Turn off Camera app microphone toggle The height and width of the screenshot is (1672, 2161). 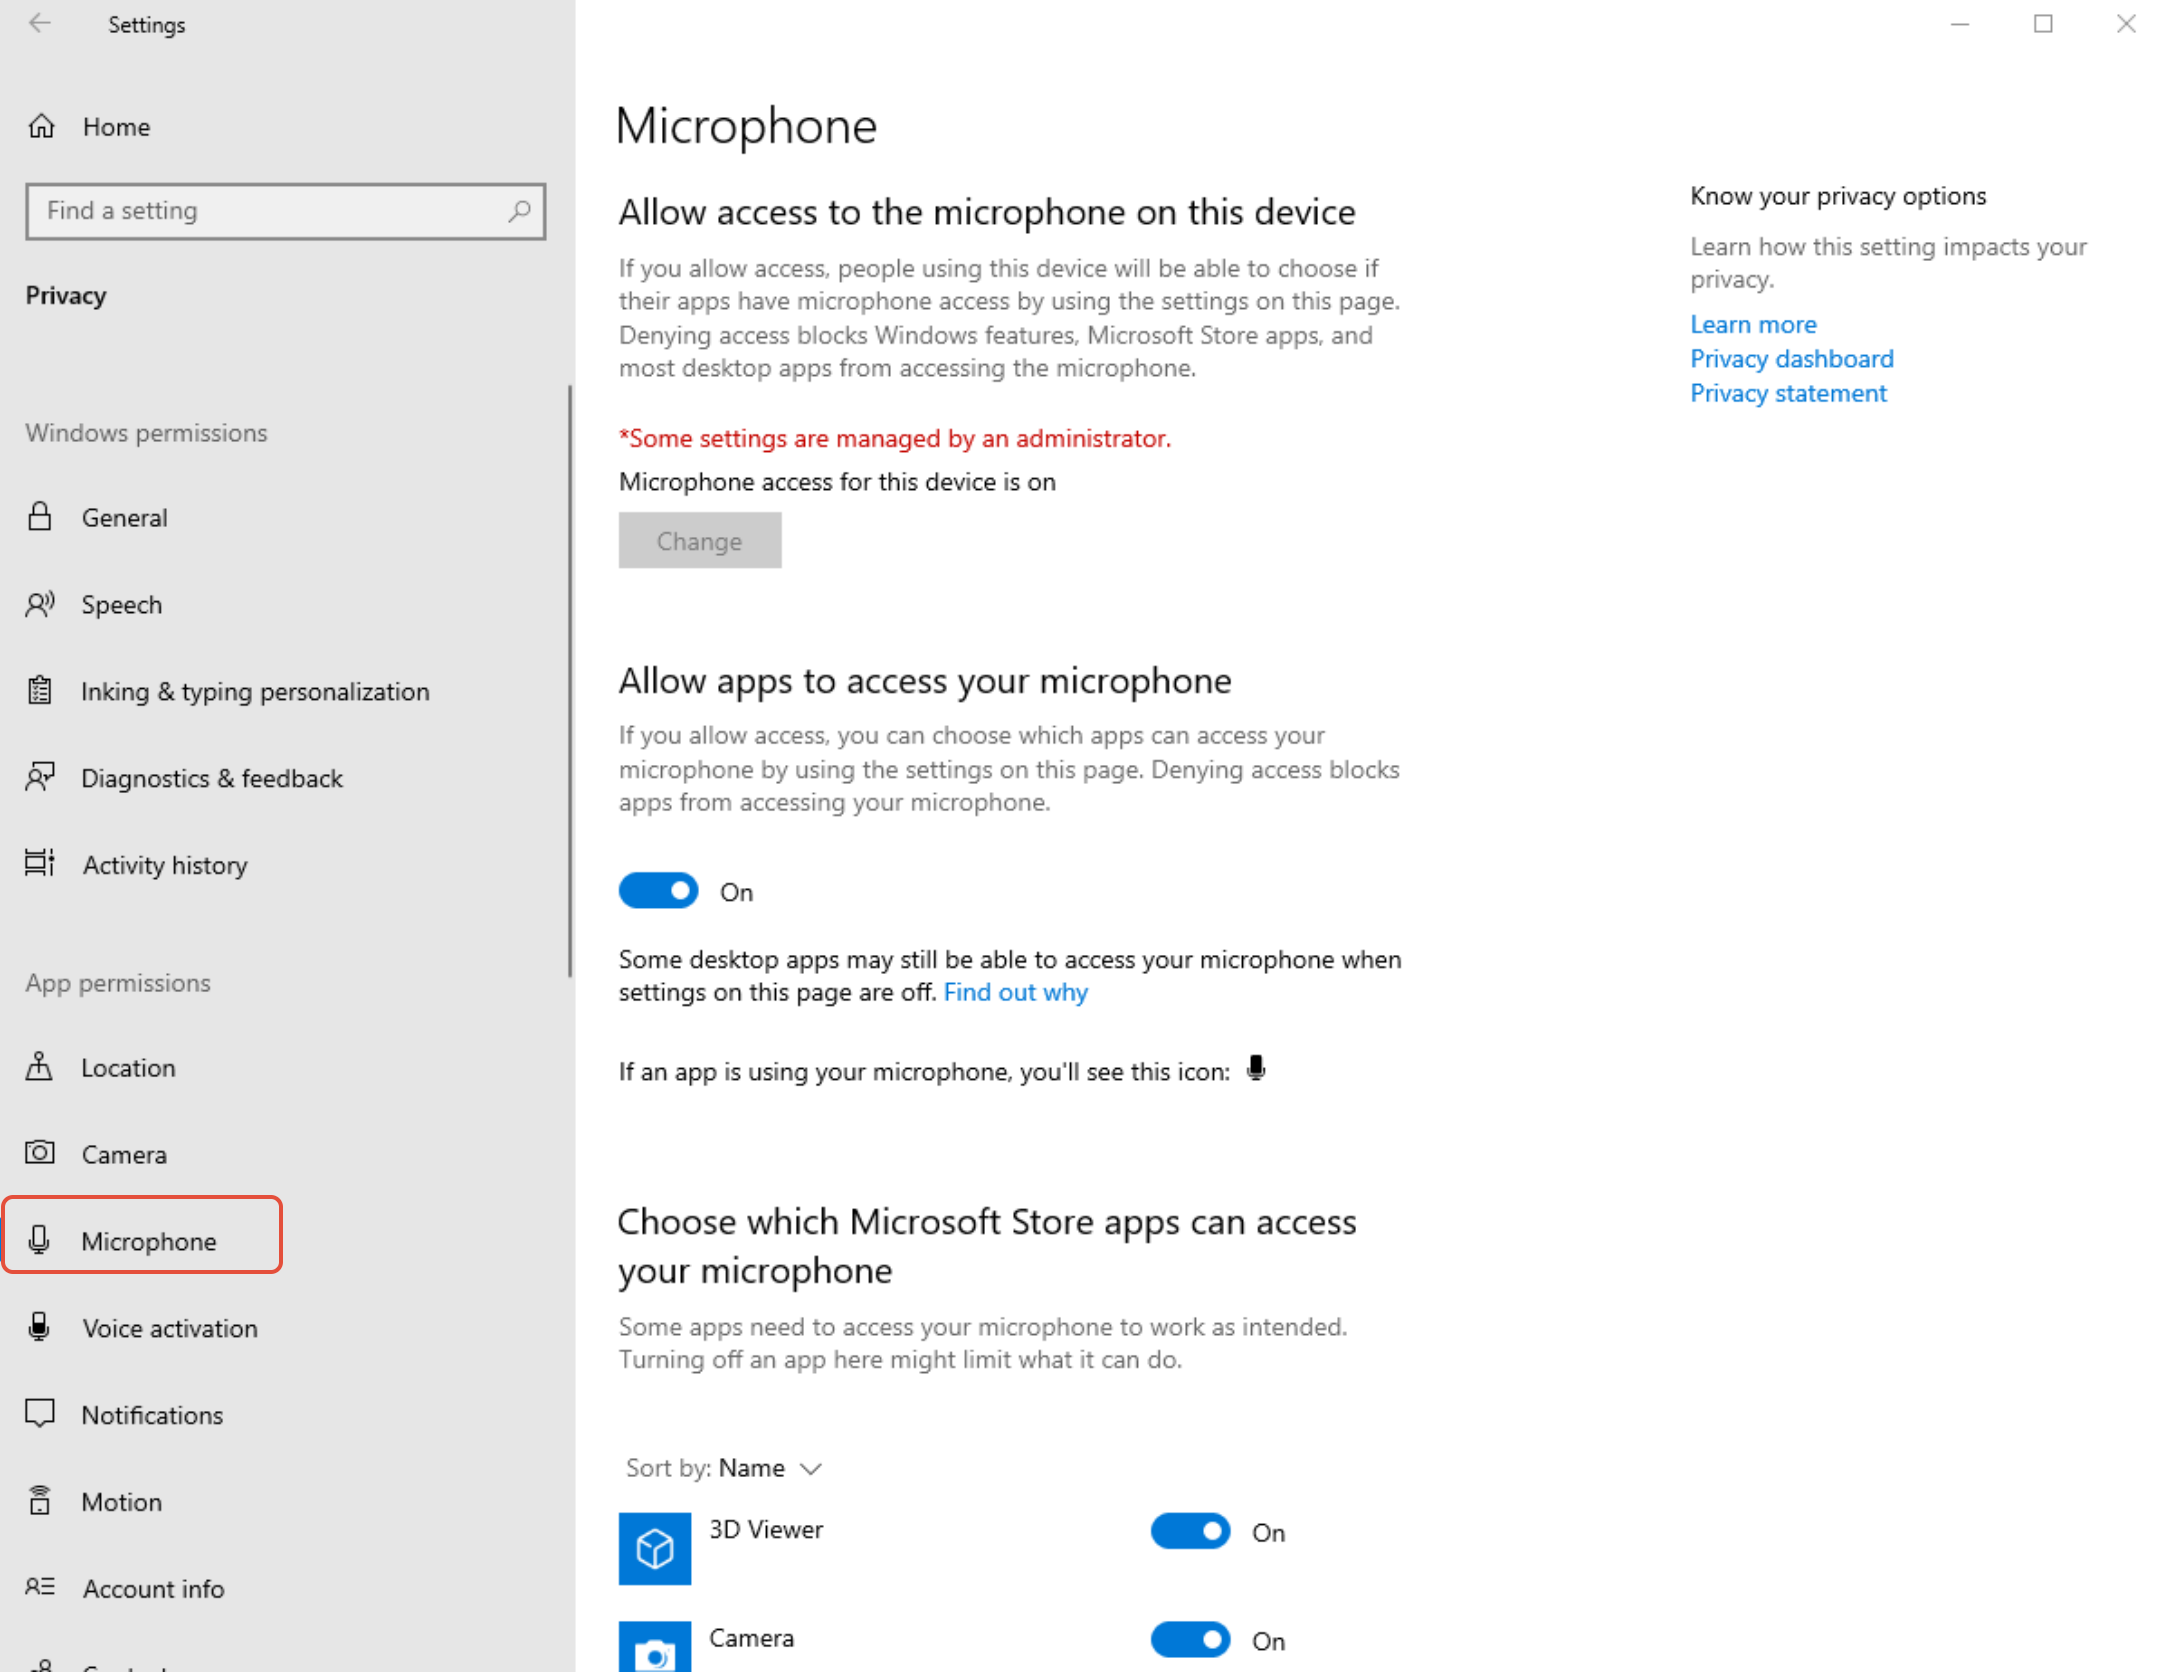tap(1189, 1640)
